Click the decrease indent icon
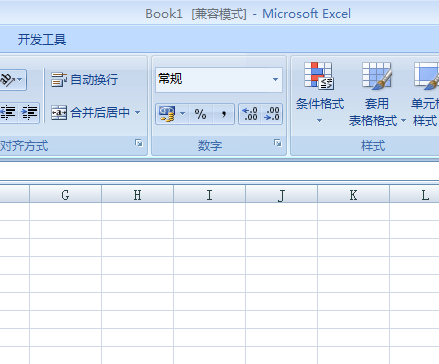Image resolution: width=439 pixels, height=364 pixels. [x=8, y=113]
